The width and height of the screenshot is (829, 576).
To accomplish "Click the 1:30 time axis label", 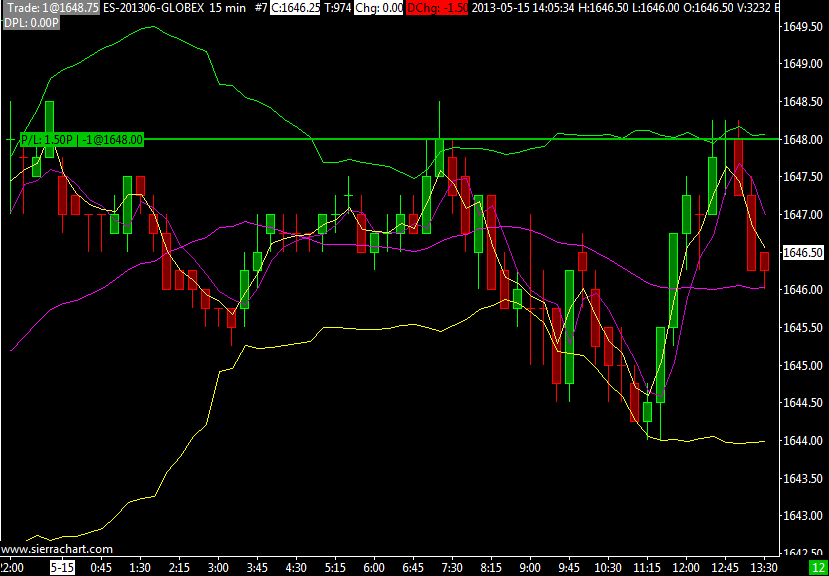I will coord(141,567).
